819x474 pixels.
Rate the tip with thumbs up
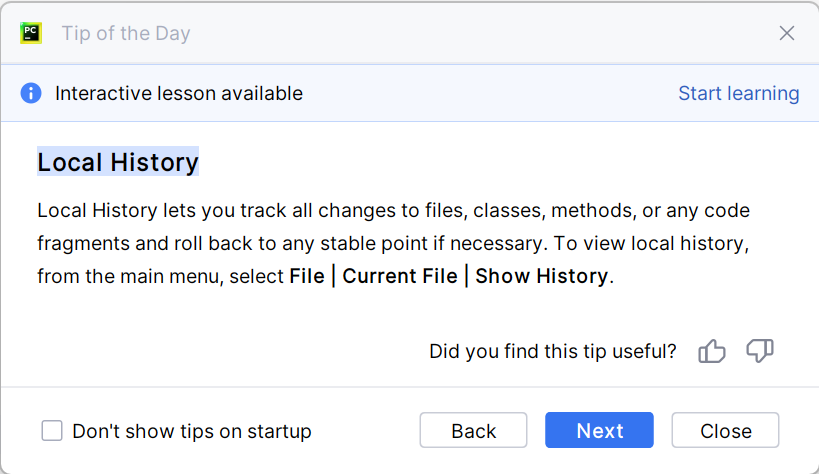712,351
